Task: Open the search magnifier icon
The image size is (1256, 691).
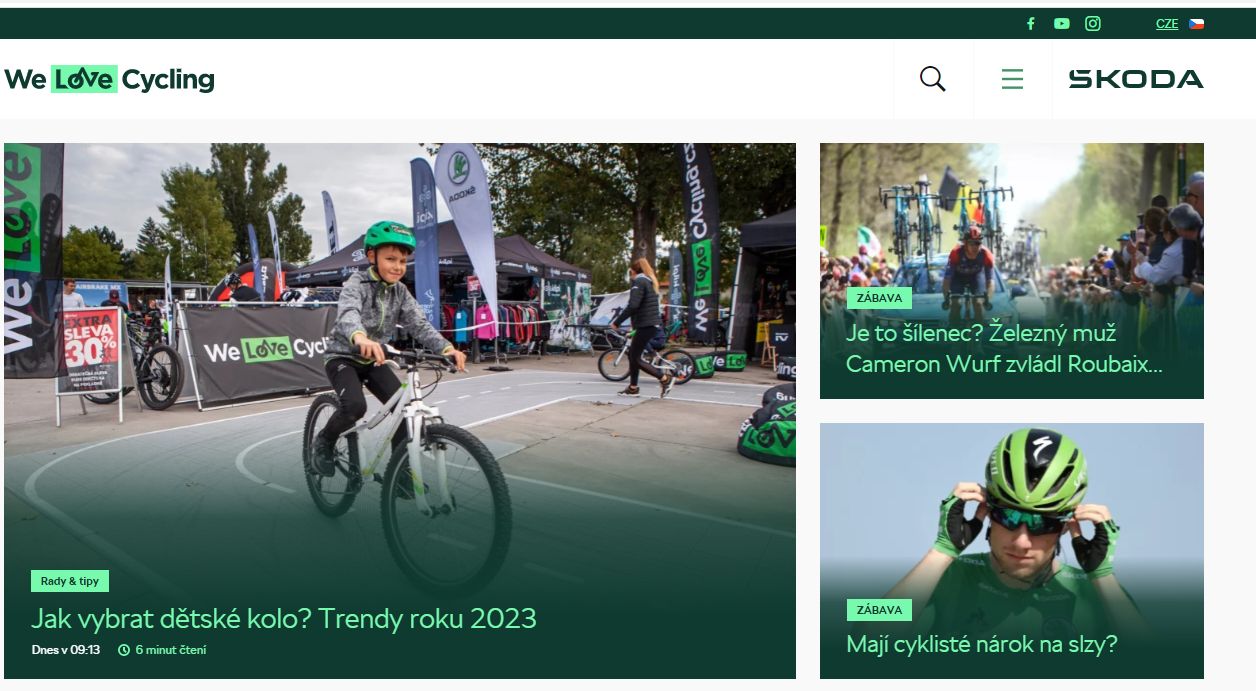Action: [x=933, y=79]
